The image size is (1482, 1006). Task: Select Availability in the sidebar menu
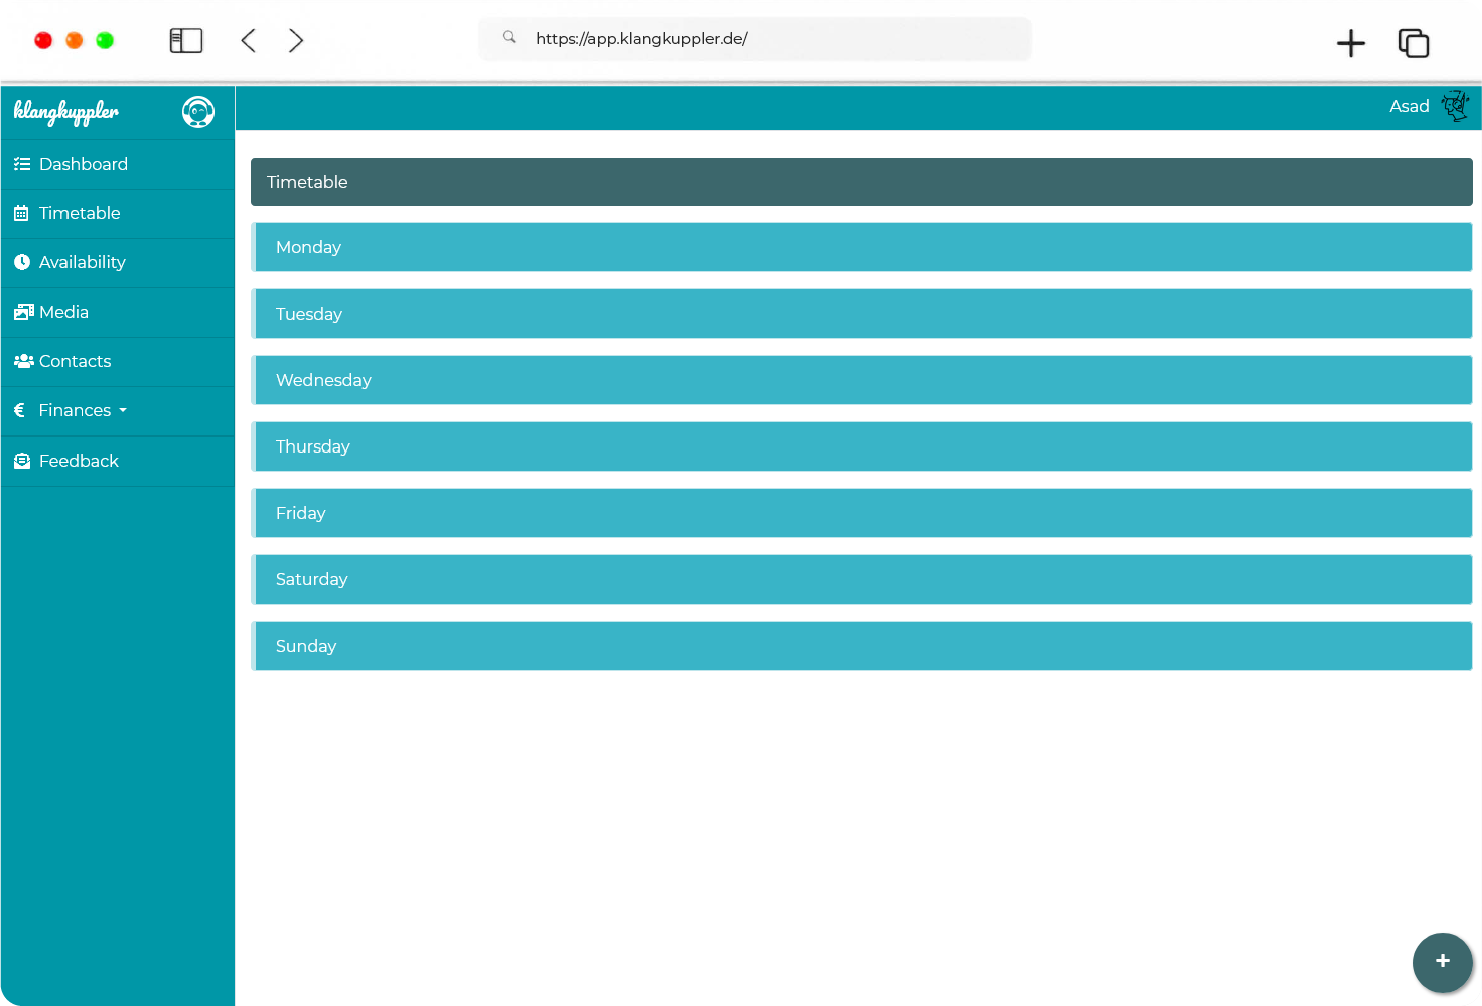[x=82, y=262]
